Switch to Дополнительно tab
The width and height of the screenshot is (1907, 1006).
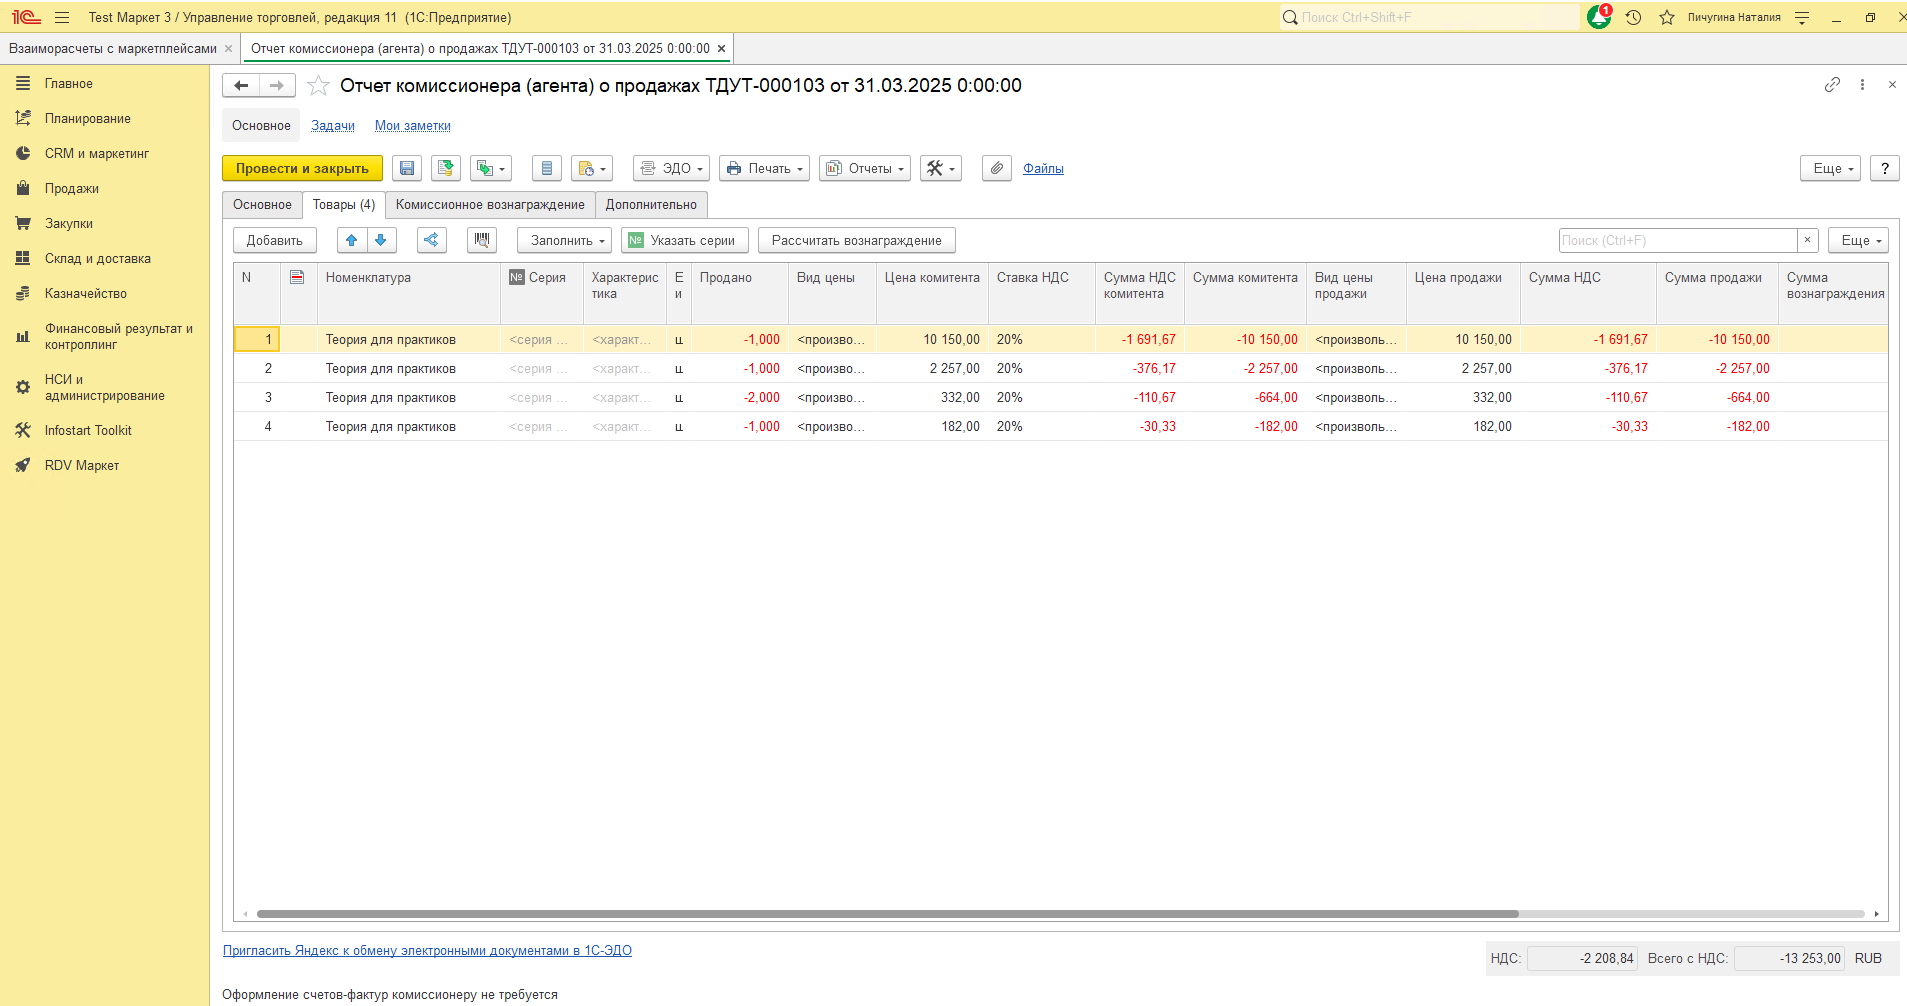[651, 205]
